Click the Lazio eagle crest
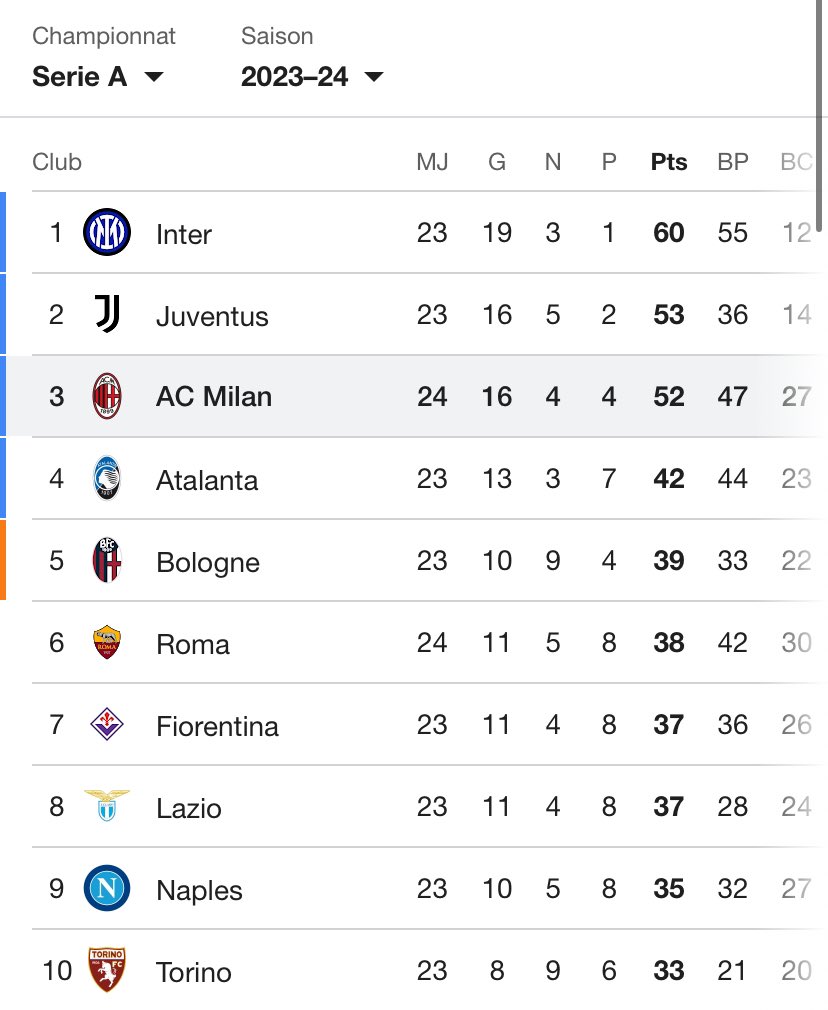This screenshot has height=1010, width=828. (107, 805)
